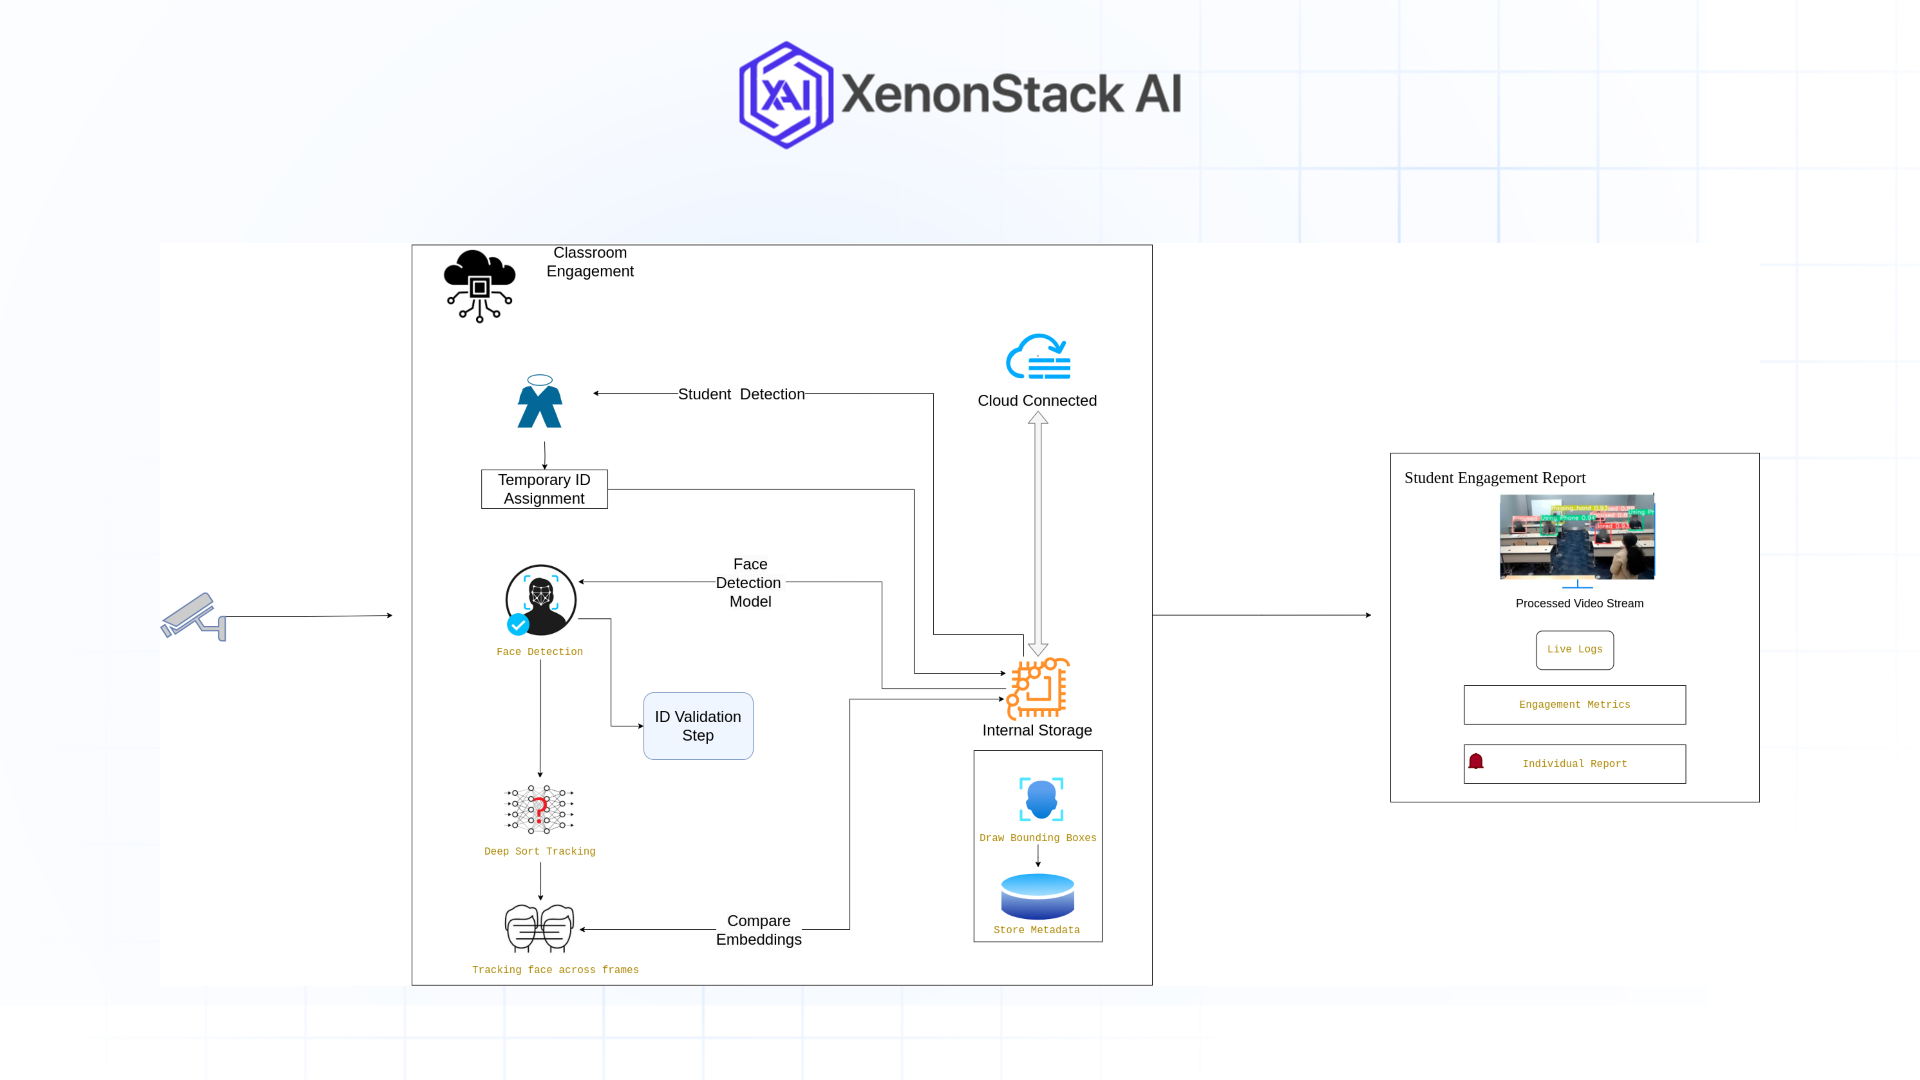Select the Classroom Engagement cloud chip icon
The image size is (1920, 1080).
click(x=480, y=286)
